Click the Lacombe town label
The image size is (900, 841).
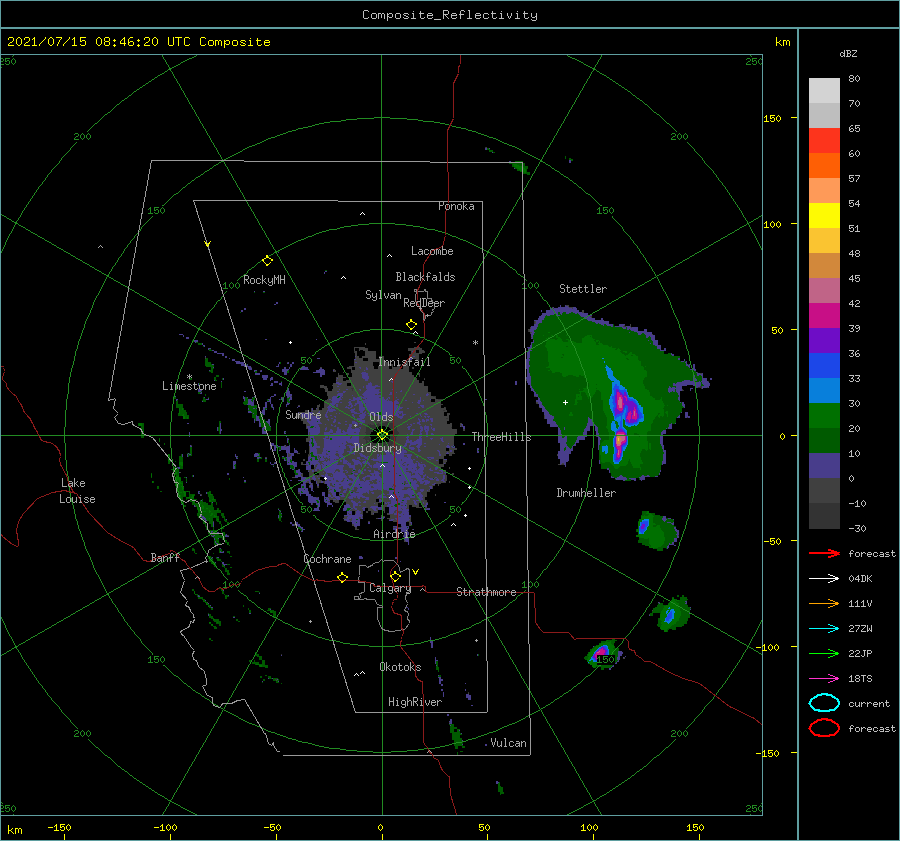432,251
